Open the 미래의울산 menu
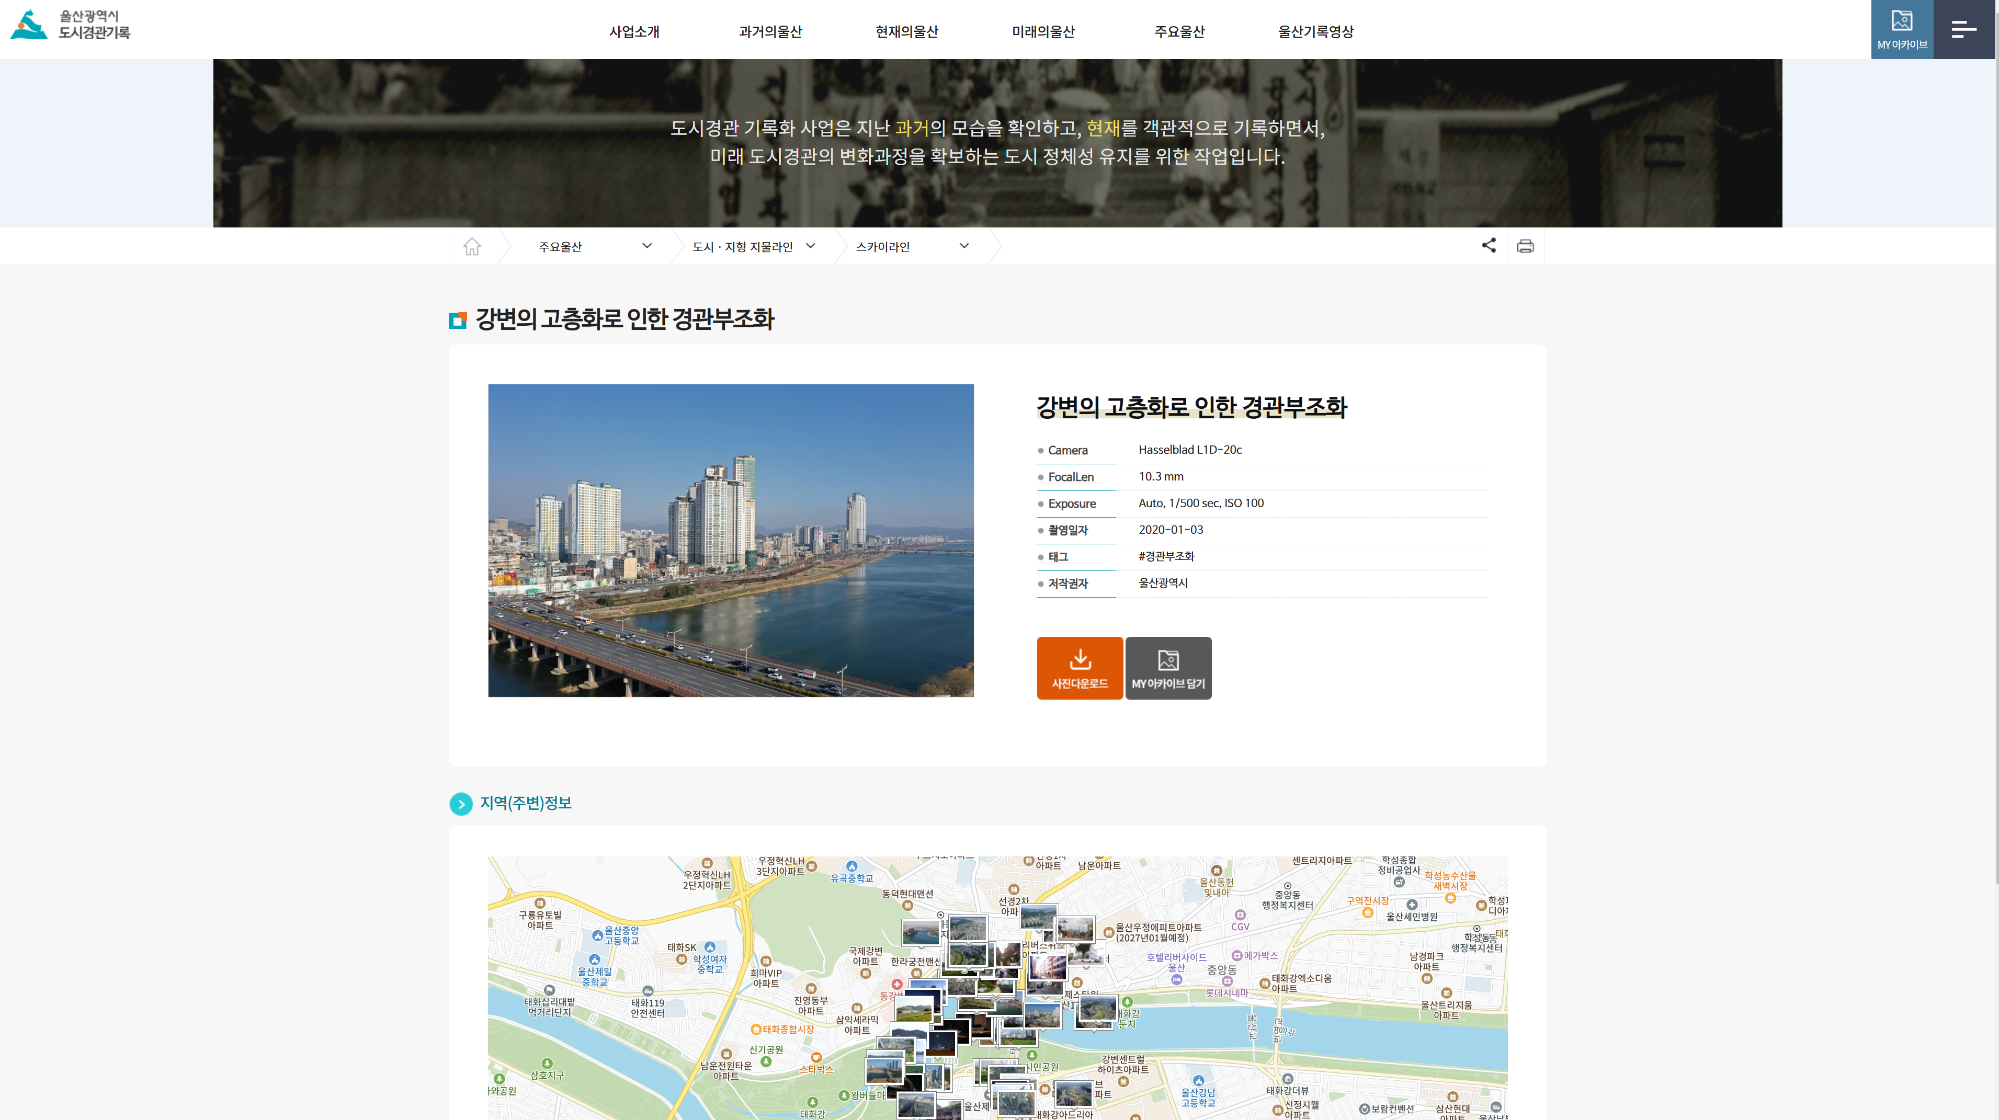This screenshot has height=1120, width=1999. [x=1043, y=31]
